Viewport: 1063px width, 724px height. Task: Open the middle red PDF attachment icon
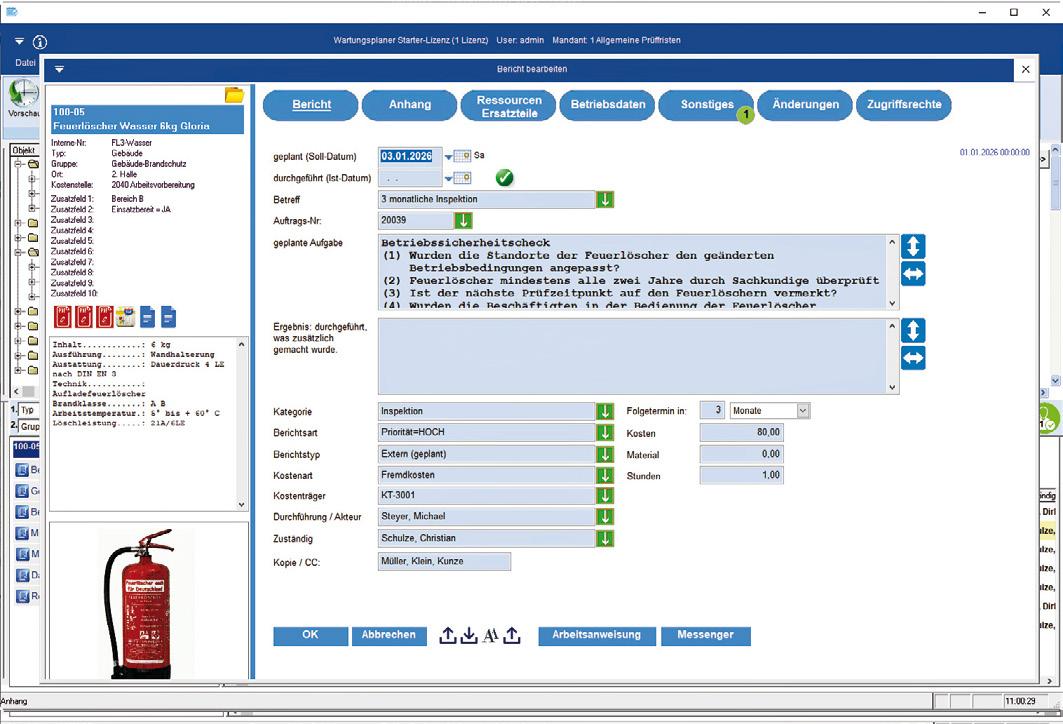pos(84,317)
